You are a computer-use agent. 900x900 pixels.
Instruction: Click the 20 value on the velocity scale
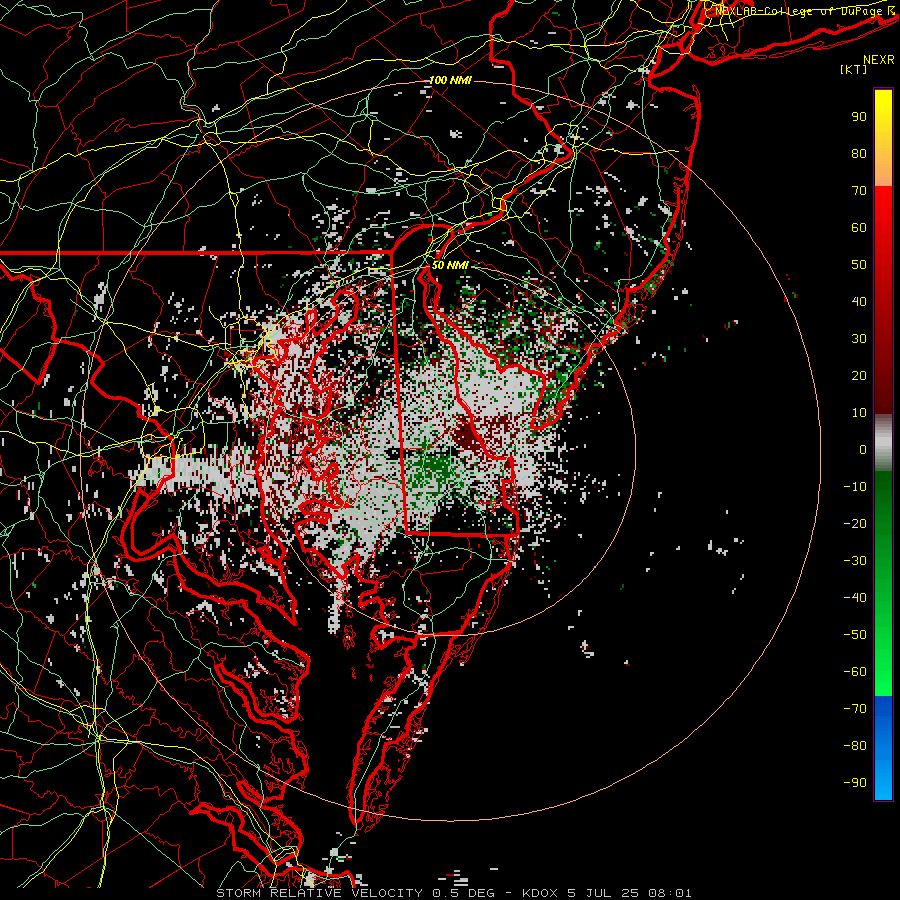(x=859, y=375)
